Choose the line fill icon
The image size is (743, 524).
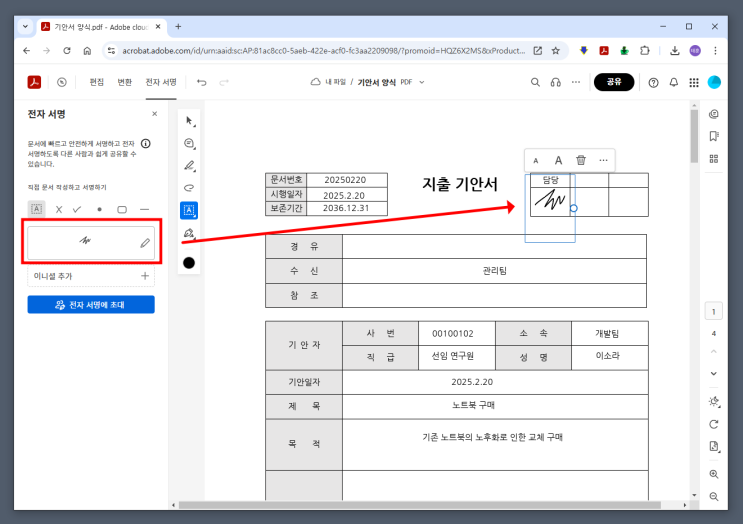point(145,209)
